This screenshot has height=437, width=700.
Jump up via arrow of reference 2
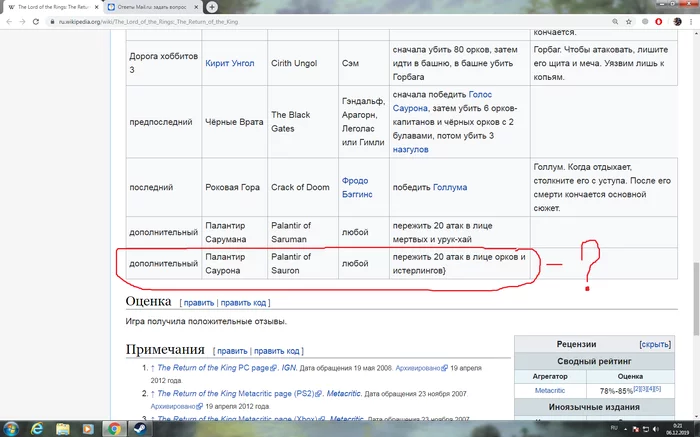tap(153, 394)
